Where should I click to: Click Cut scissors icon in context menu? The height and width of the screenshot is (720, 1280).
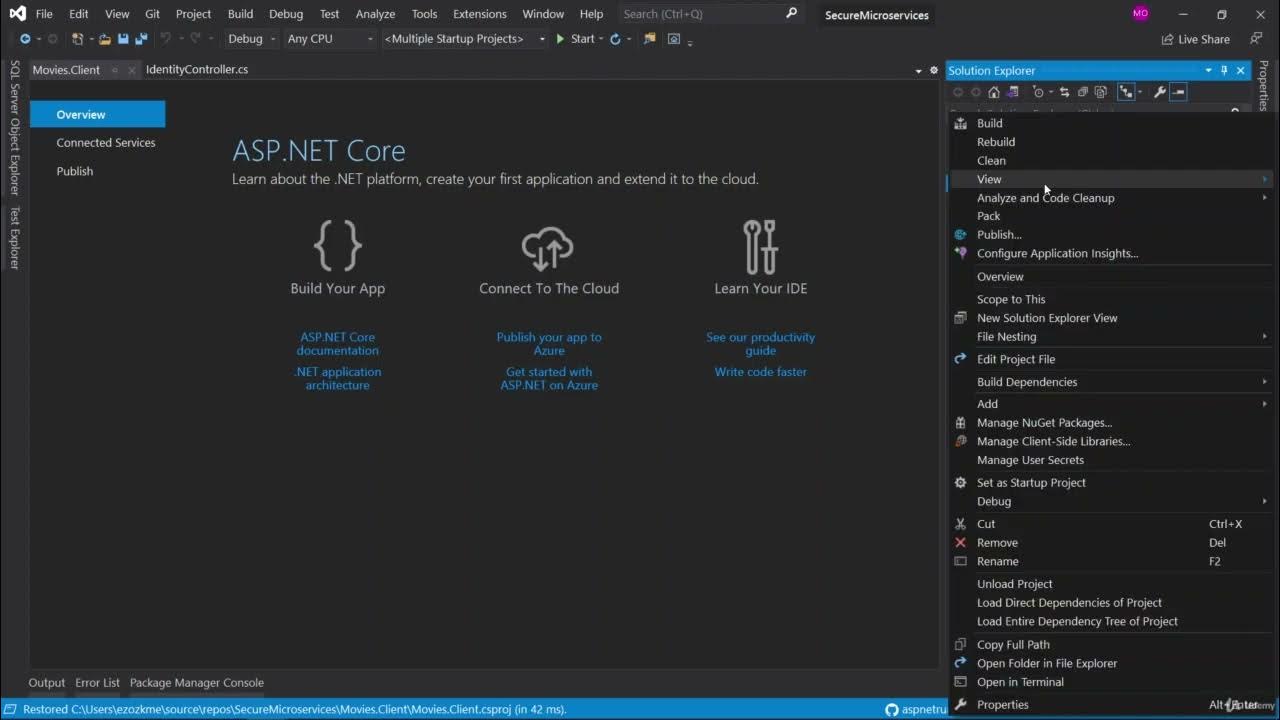(x=960, y=524)
